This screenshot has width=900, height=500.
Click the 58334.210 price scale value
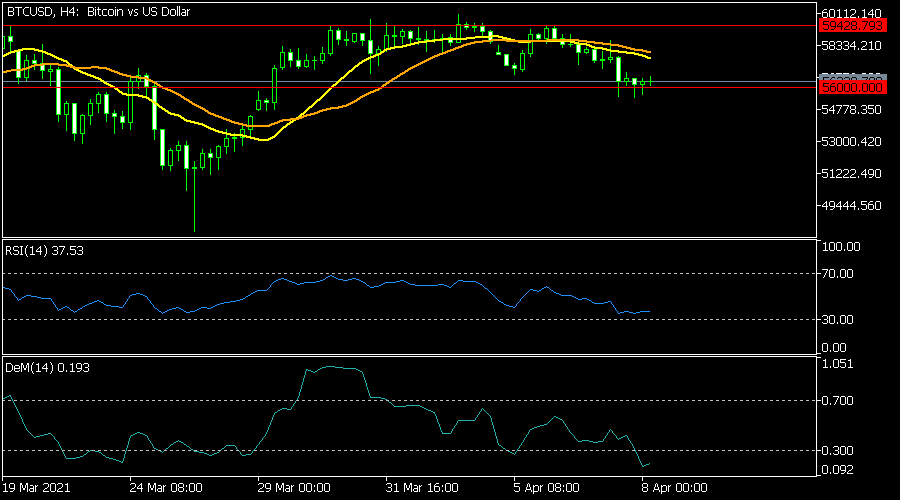851,45
